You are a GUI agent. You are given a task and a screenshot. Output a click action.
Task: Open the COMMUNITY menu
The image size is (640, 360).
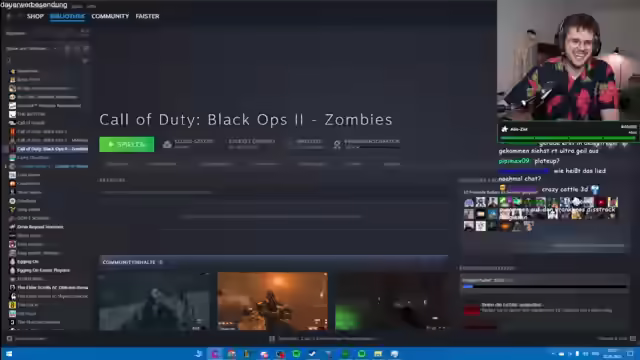(x=110, y=16)
